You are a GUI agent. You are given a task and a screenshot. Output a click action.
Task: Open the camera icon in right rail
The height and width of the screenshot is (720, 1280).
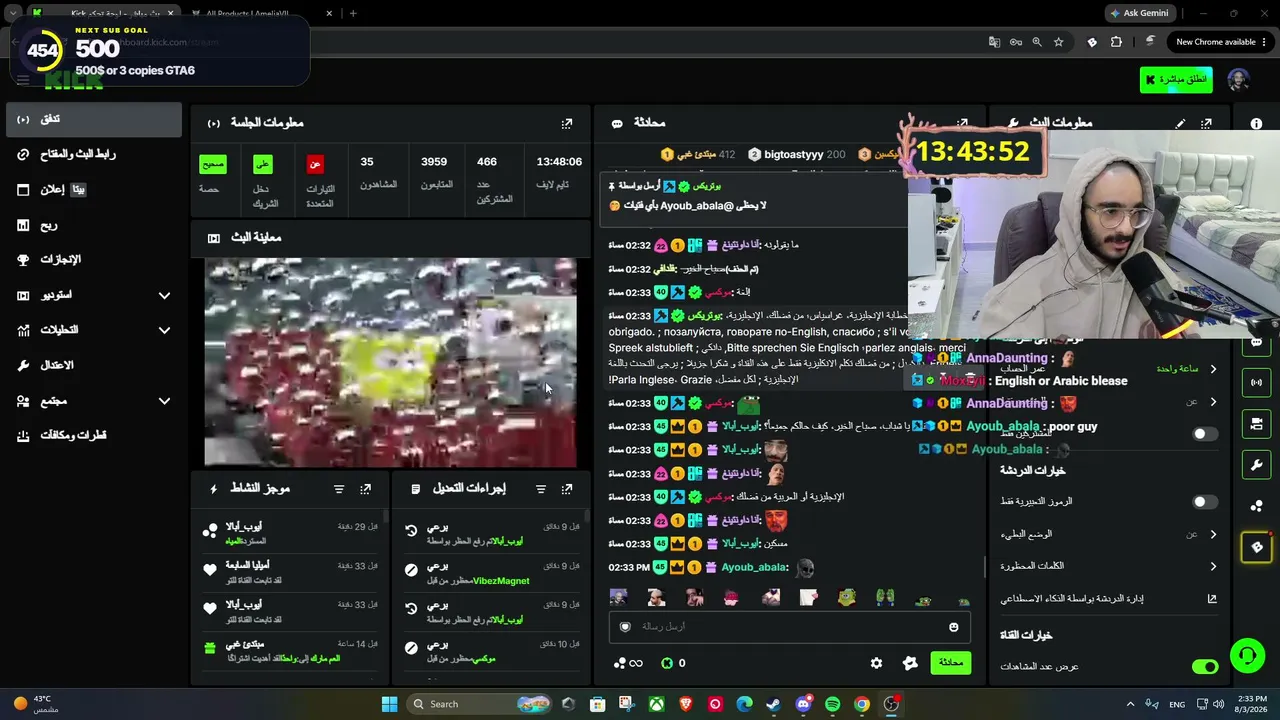1257,424
